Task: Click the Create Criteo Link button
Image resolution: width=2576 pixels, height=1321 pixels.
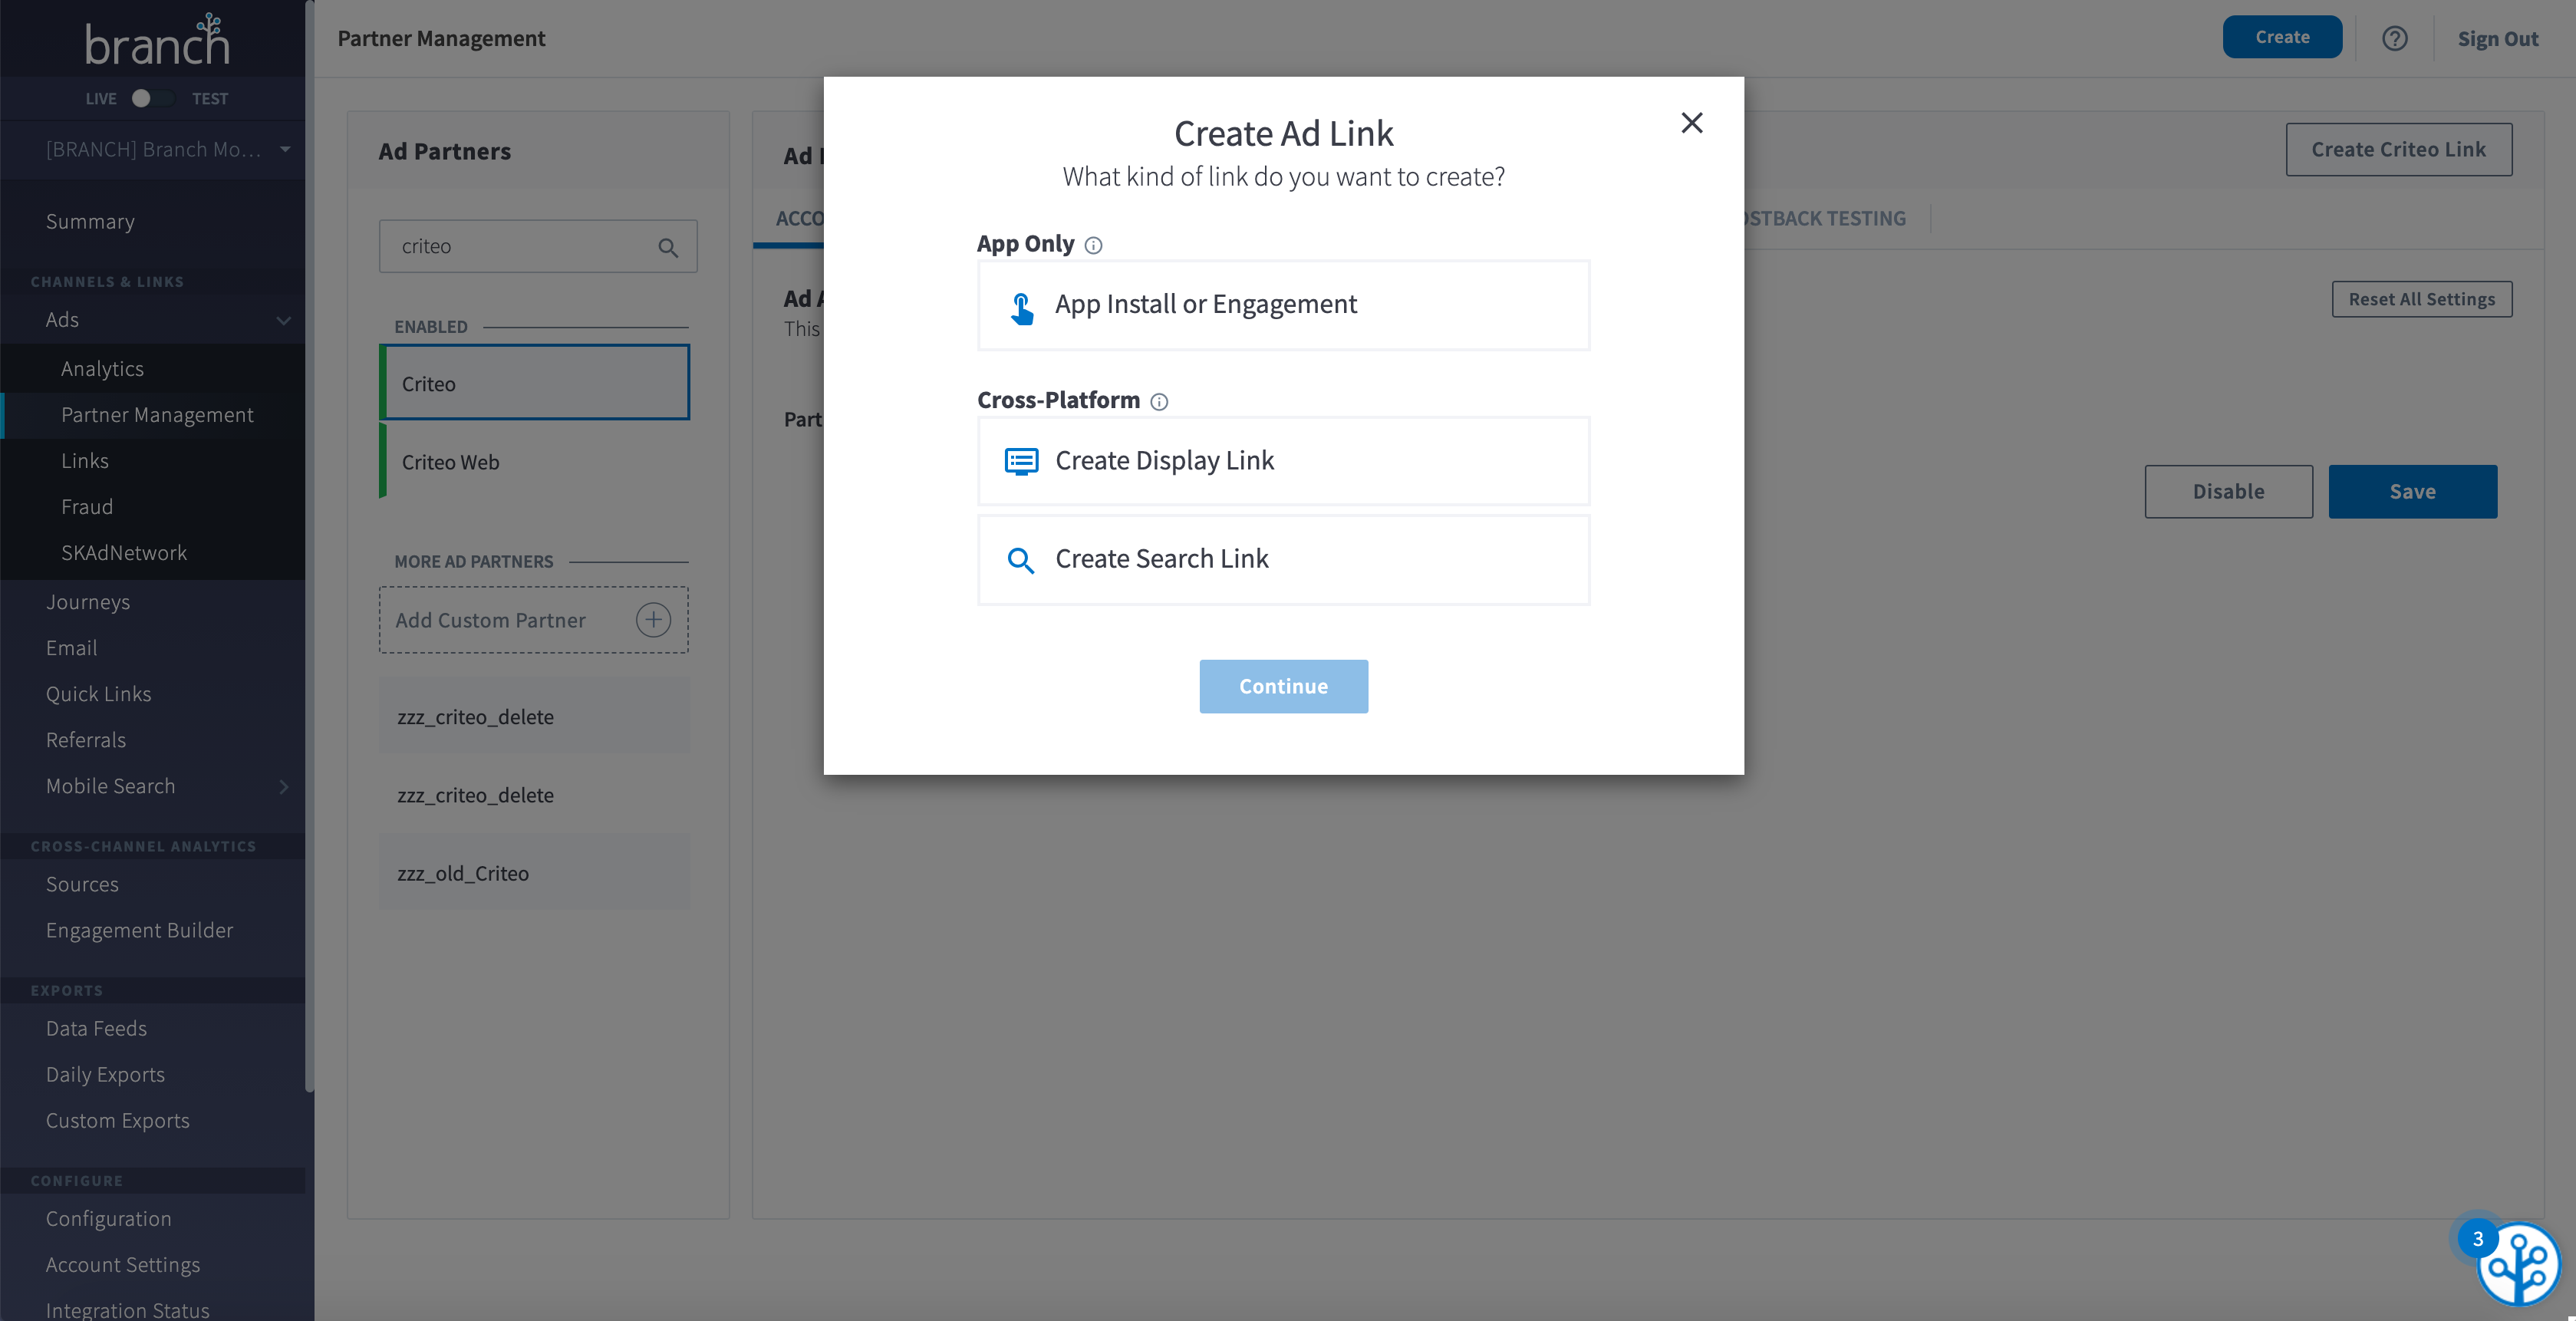Action: tap(2398, 149)
